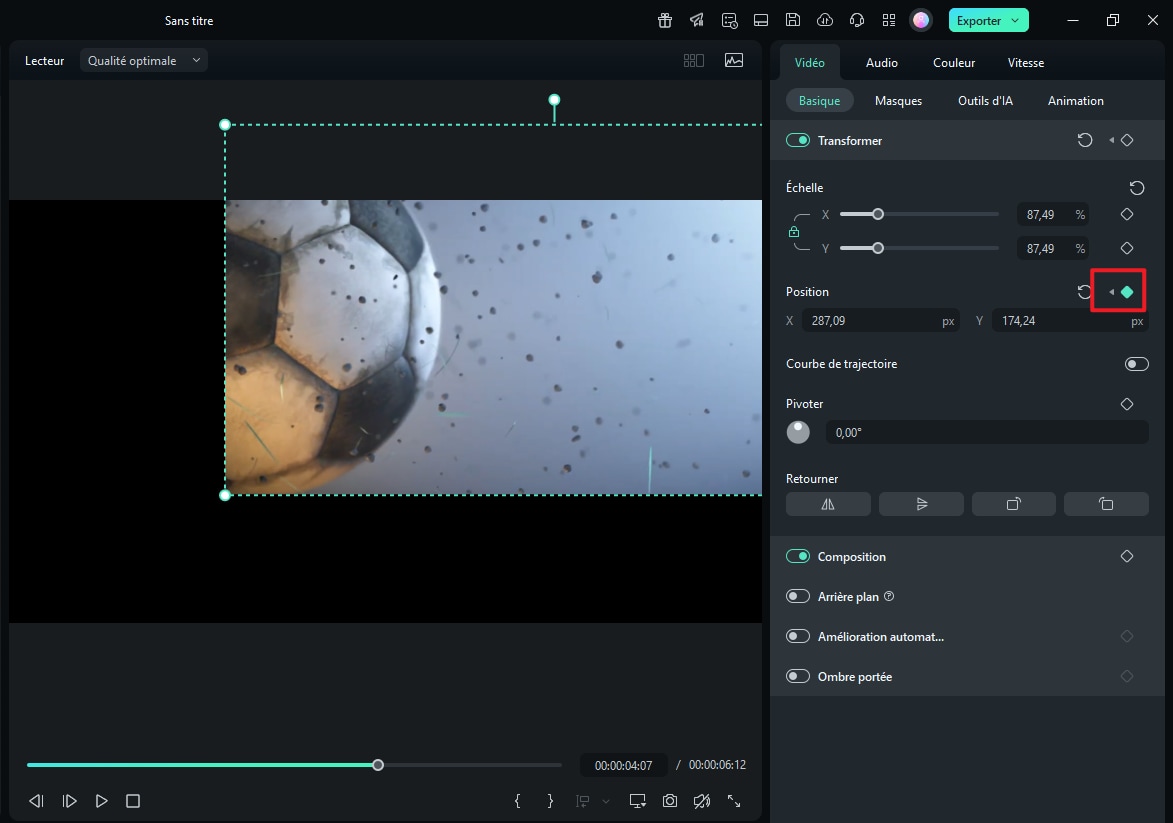Toggle the layout panel icon in title bar
1173x823 pixels.
click(x=761, y=20)
